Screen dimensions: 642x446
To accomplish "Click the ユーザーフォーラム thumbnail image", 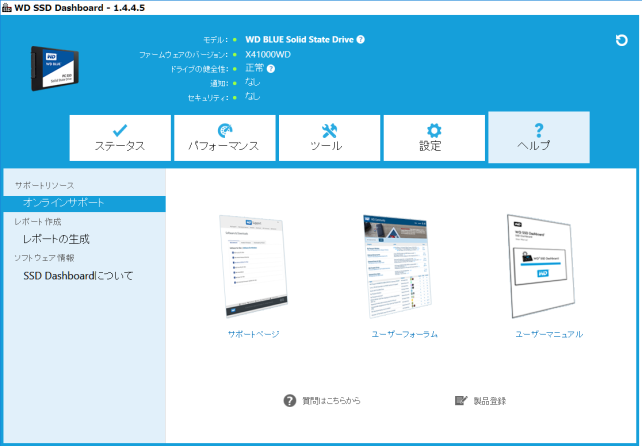I will click(x=397, y=267).
